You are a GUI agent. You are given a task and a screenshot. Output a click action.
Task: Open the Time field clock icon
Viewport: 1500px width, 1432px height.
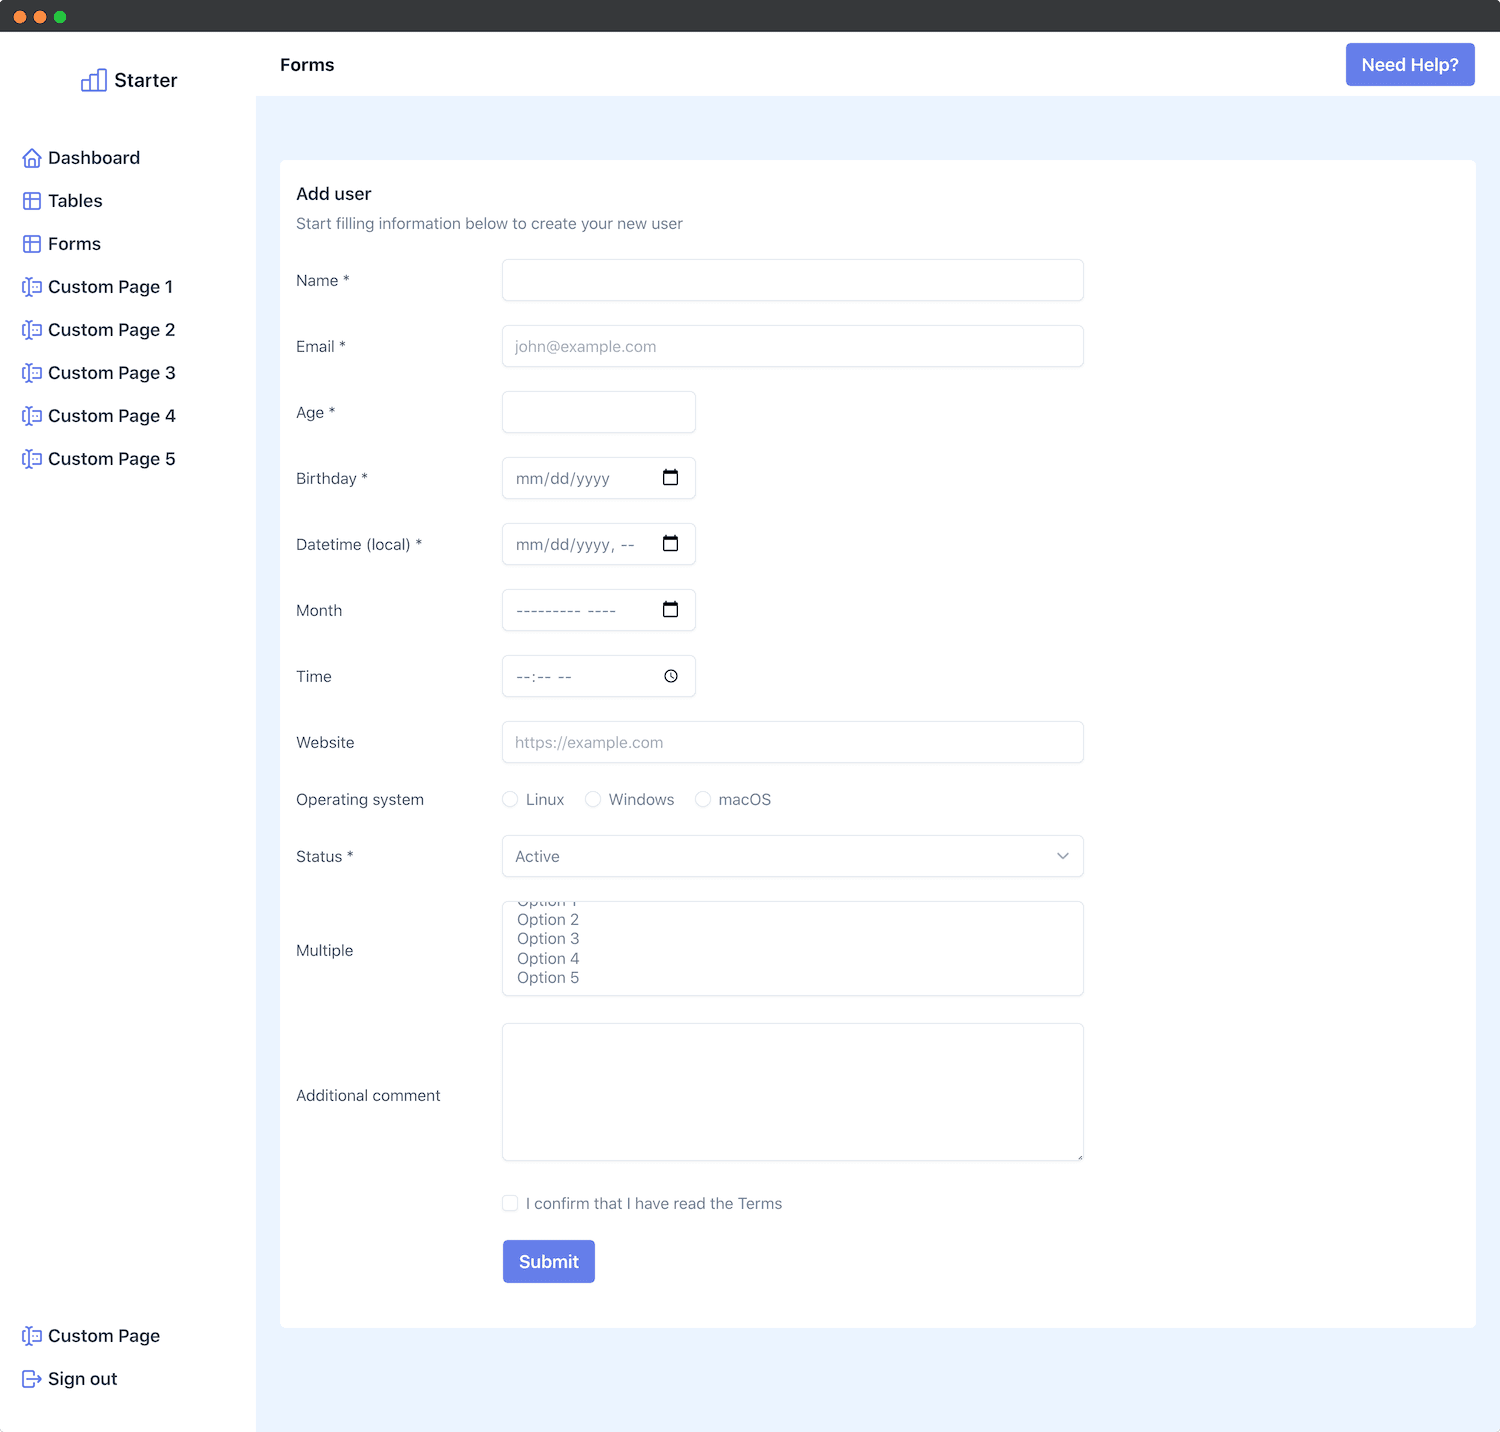[x=670, y=676]
